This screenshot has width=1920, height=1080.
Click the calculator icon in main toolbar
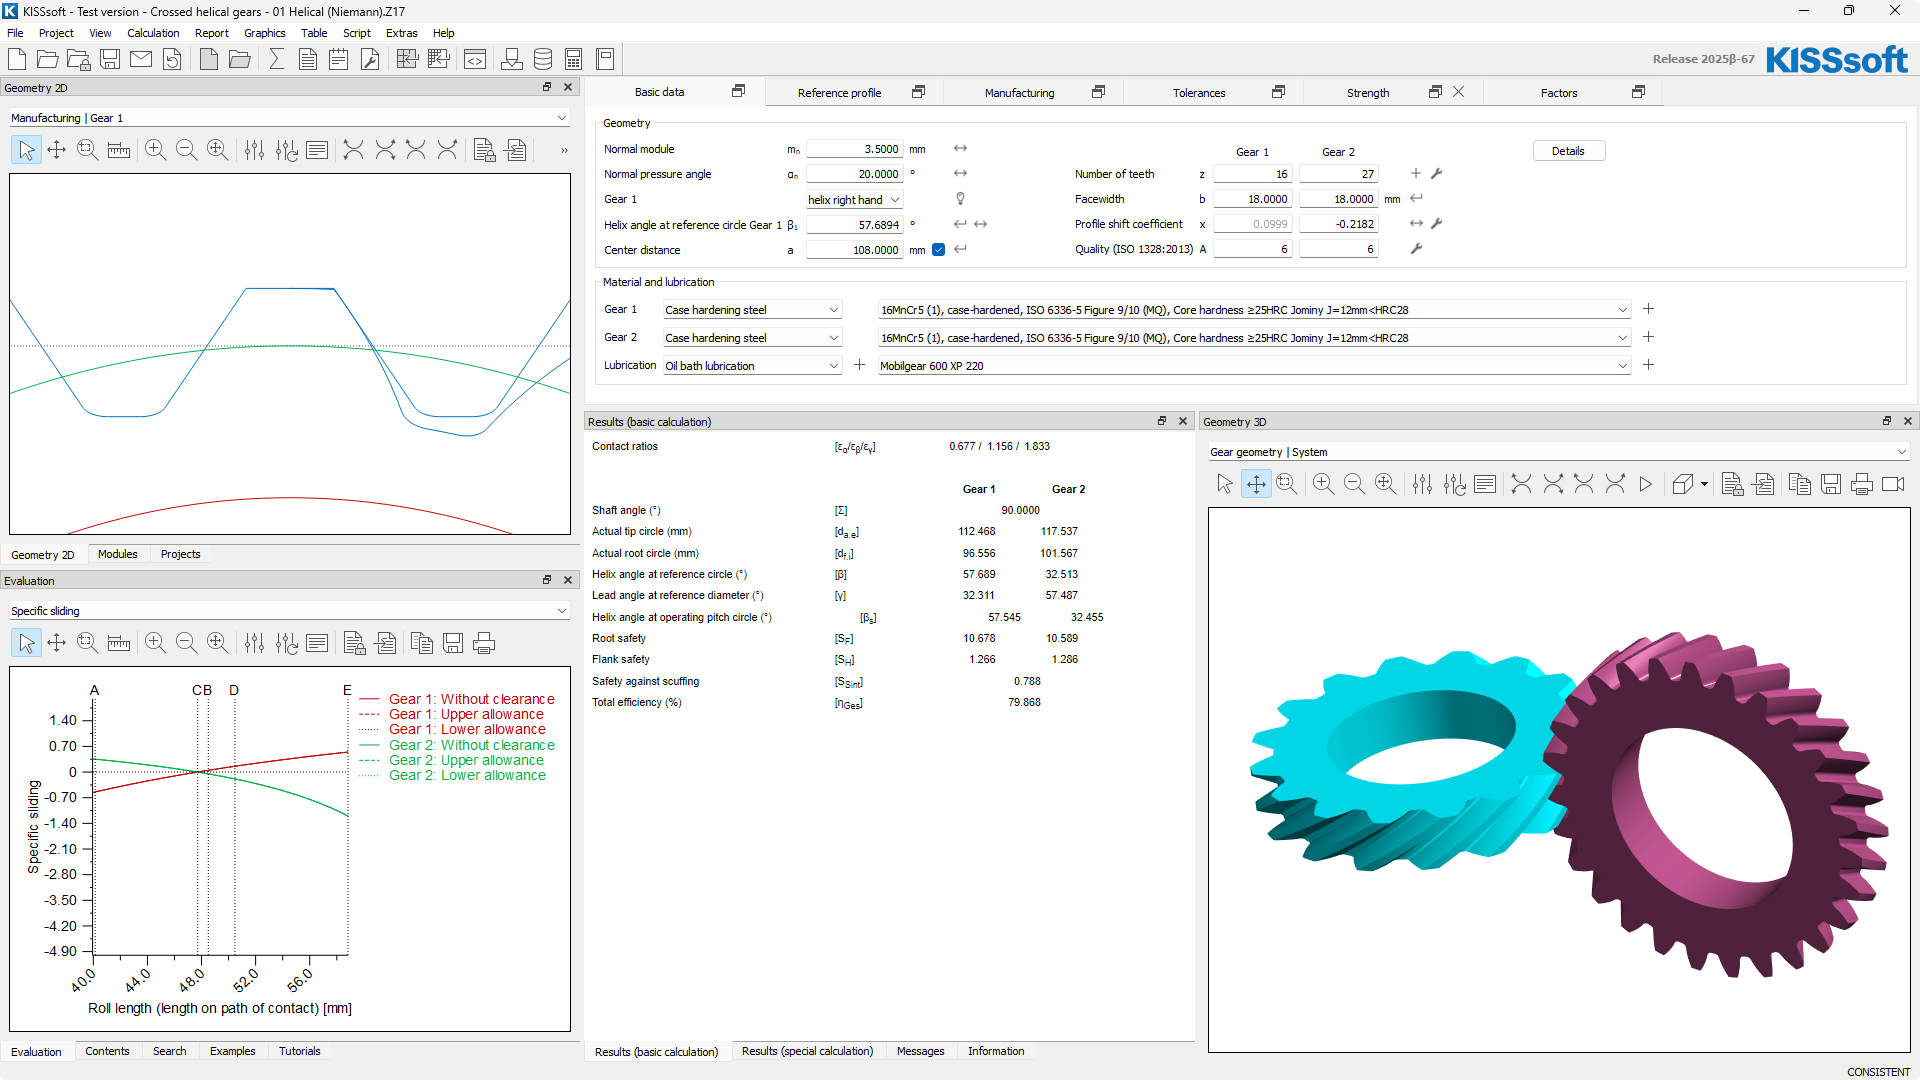point(574,59)
